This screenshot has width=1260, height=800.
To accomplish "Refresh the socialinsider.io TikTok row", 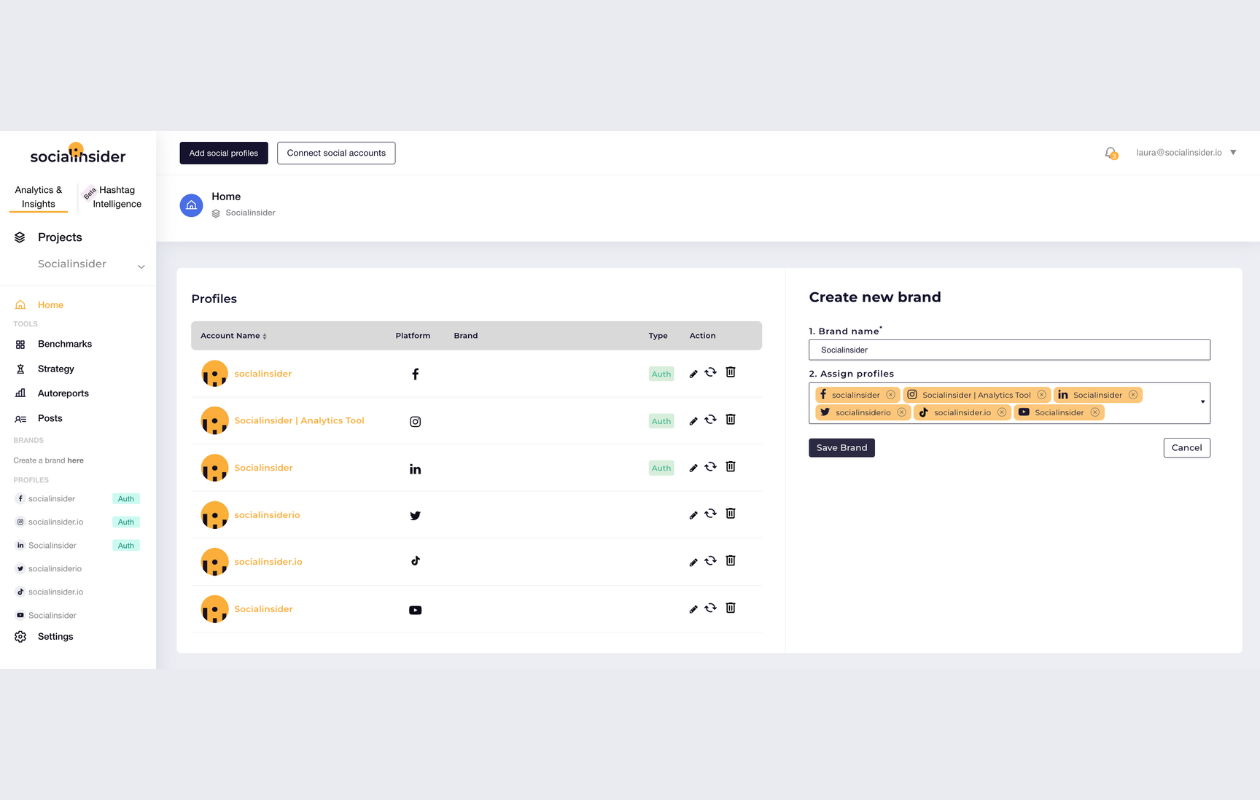I will point(710,560).
